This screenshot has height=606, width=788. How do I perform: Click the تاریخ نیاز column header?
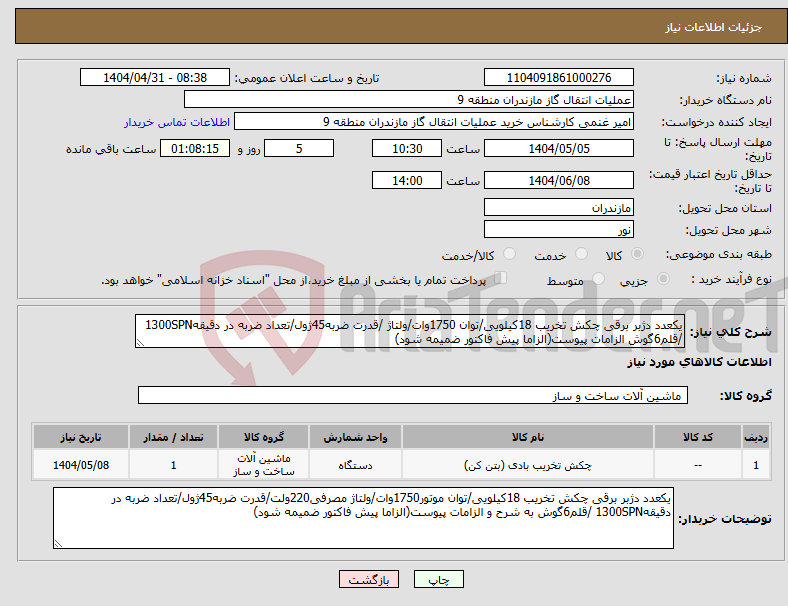coord(81,437)
